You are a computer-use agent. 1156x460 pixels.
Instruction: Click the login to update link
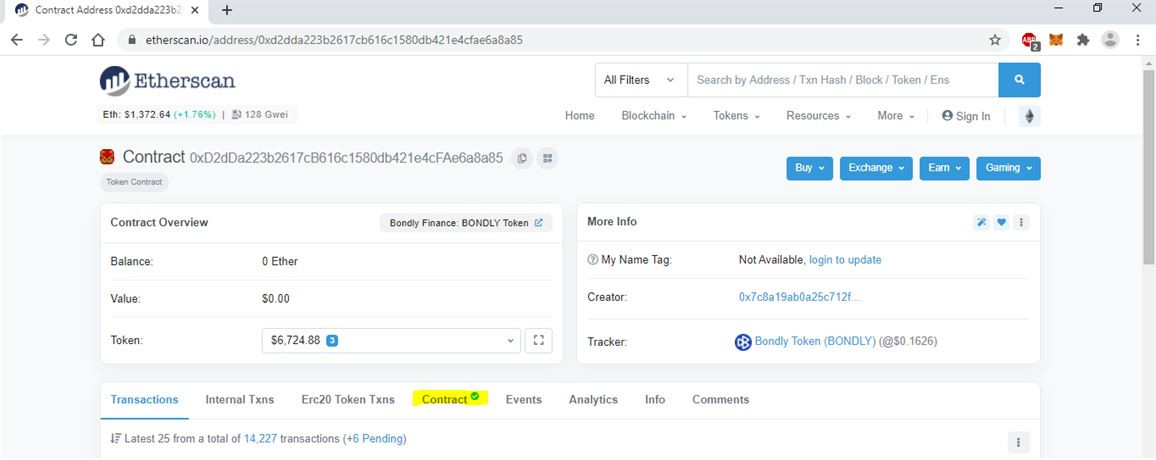point(845,260)
